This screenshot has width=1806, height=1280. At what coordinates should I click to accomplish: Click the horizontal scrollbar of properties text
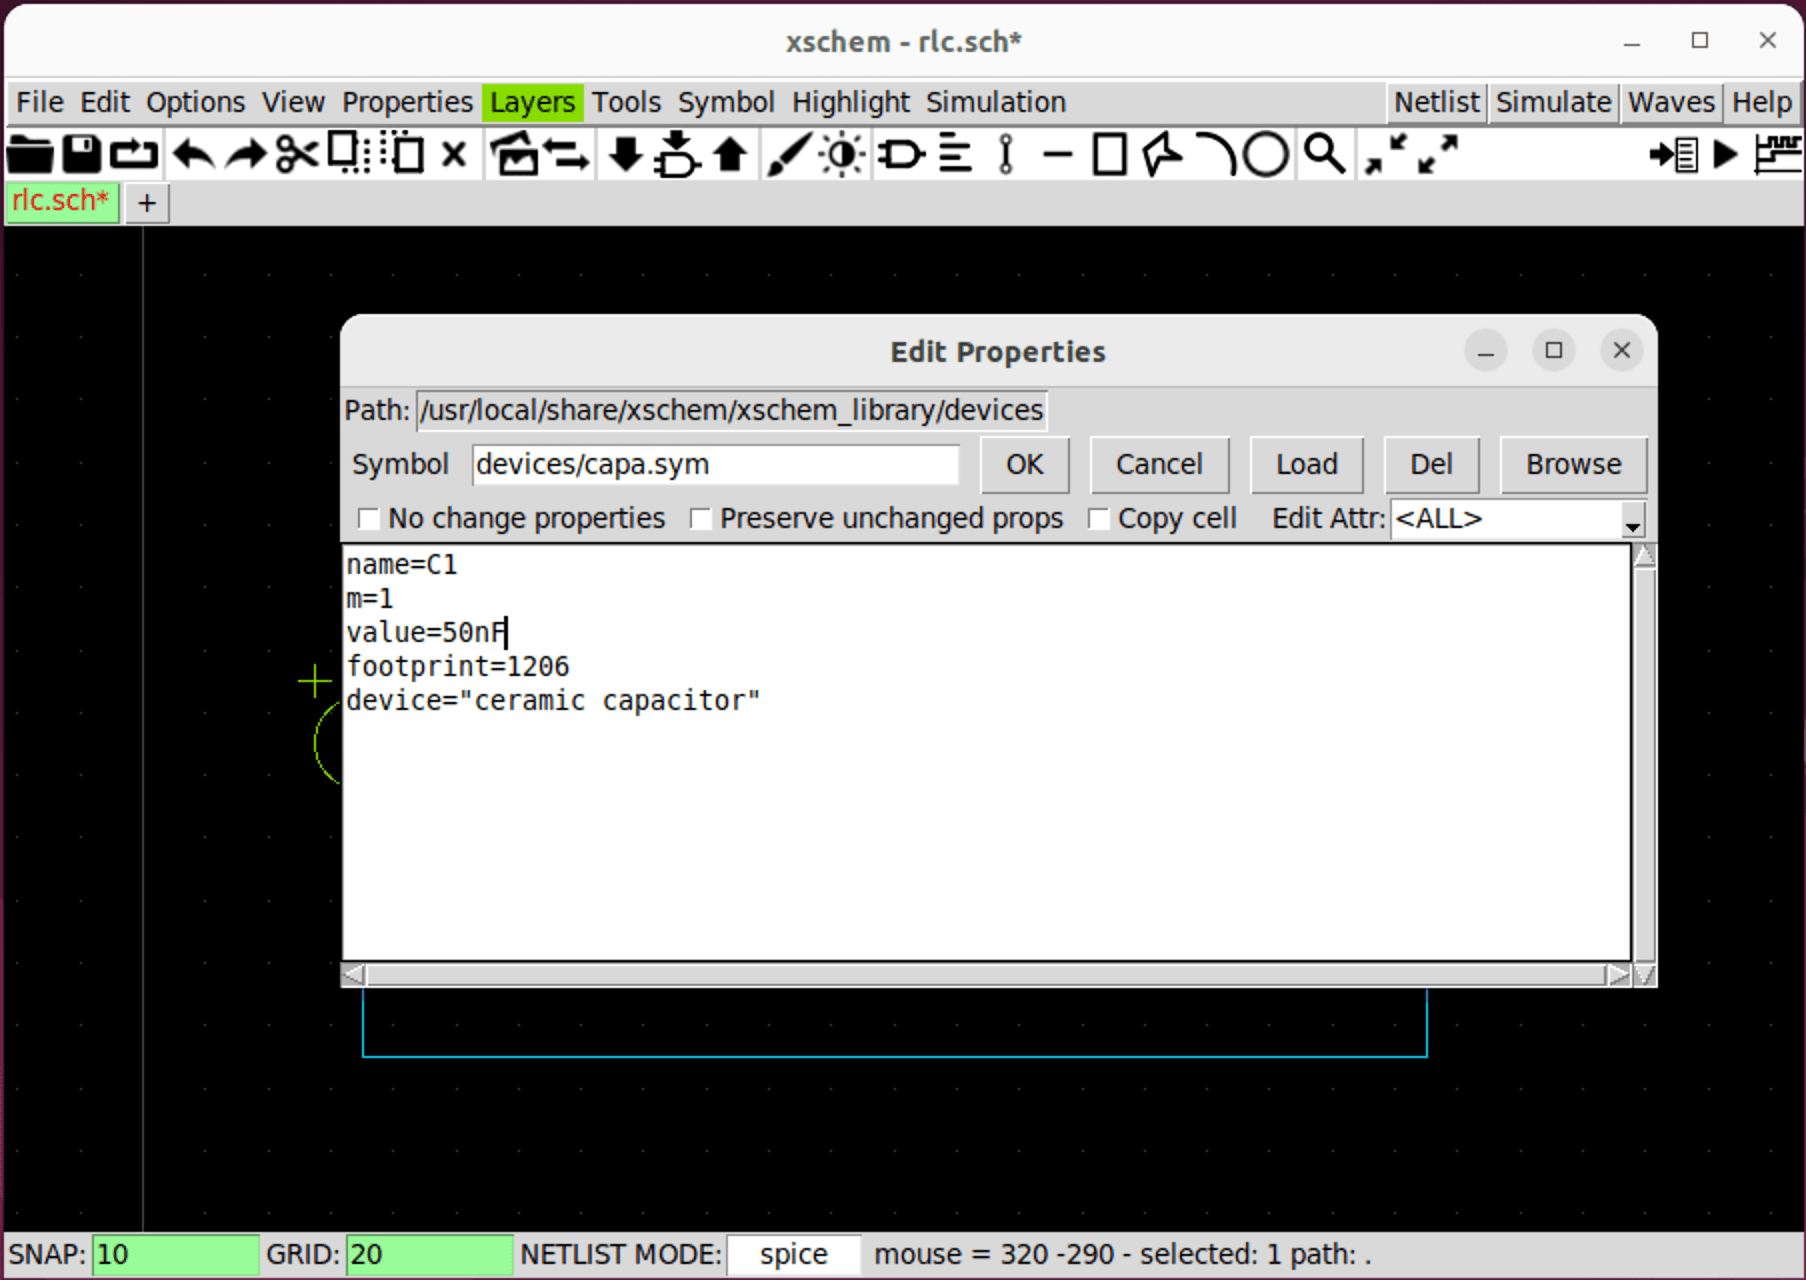click(x=986, y=975)
